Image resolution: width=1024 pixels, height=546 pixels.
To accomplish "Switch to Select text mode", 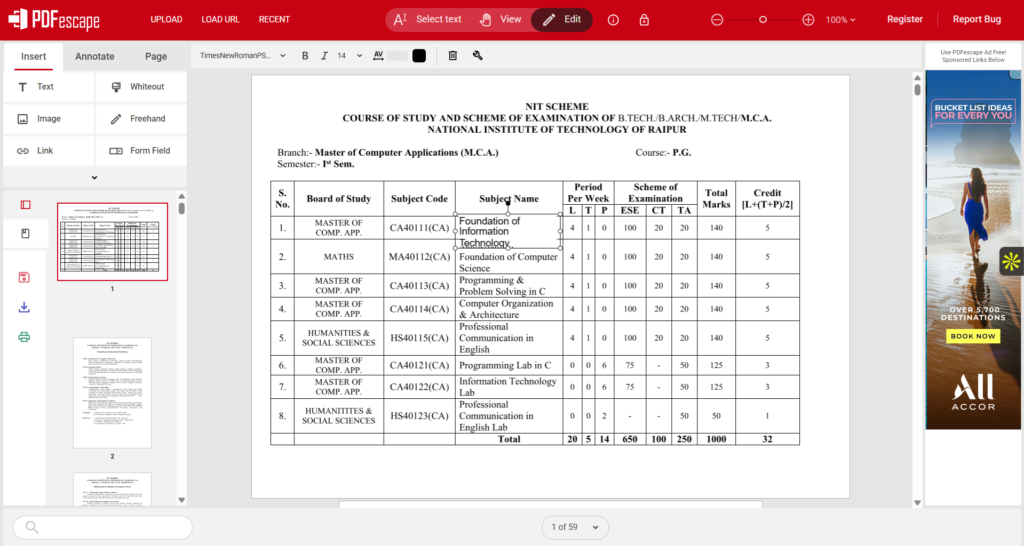I will [x=428, y=20].
